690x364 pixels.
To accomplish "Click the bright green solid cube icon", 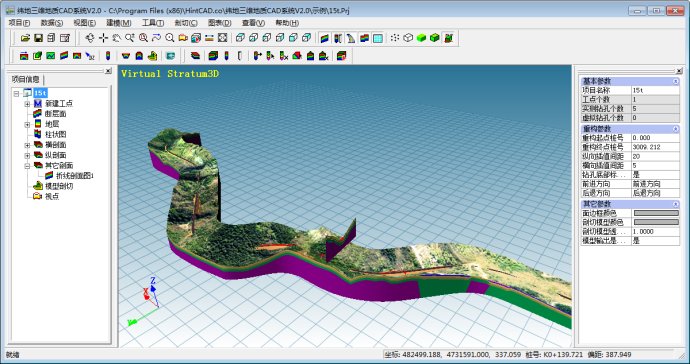I will pyautogui.click(x=422, y=38).
